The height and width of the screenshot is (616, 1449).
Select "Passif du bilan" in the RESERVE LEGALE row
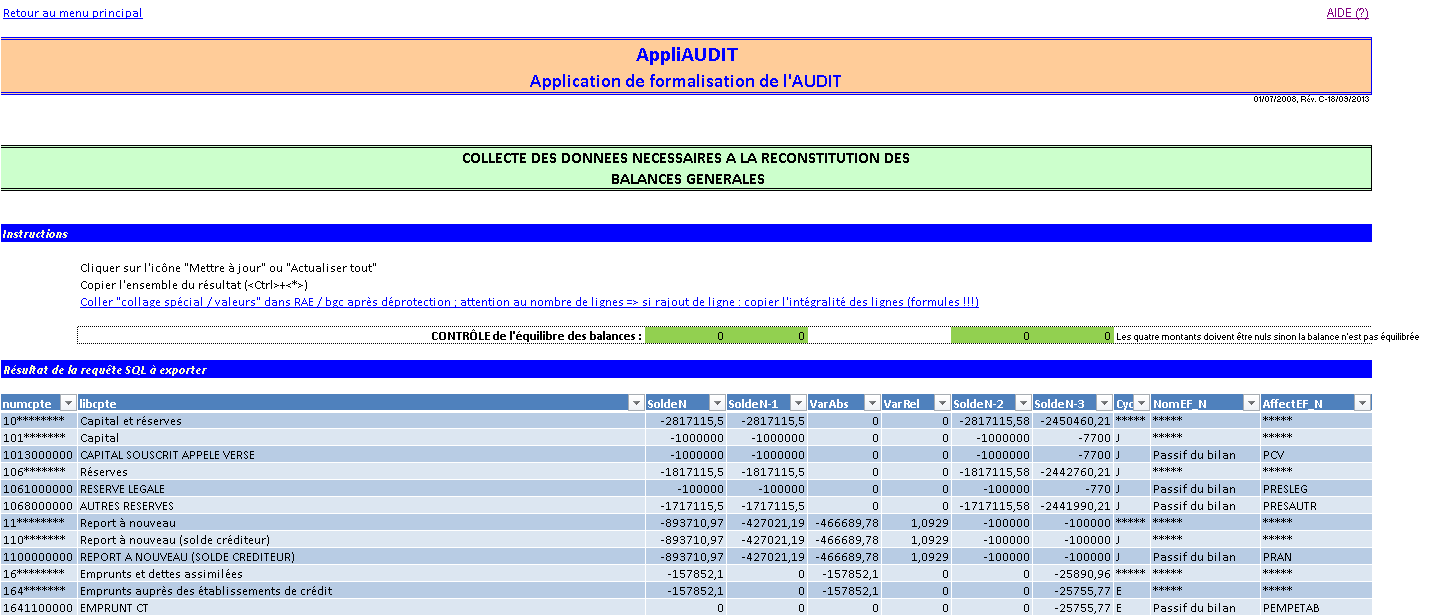coord(1205,489)
